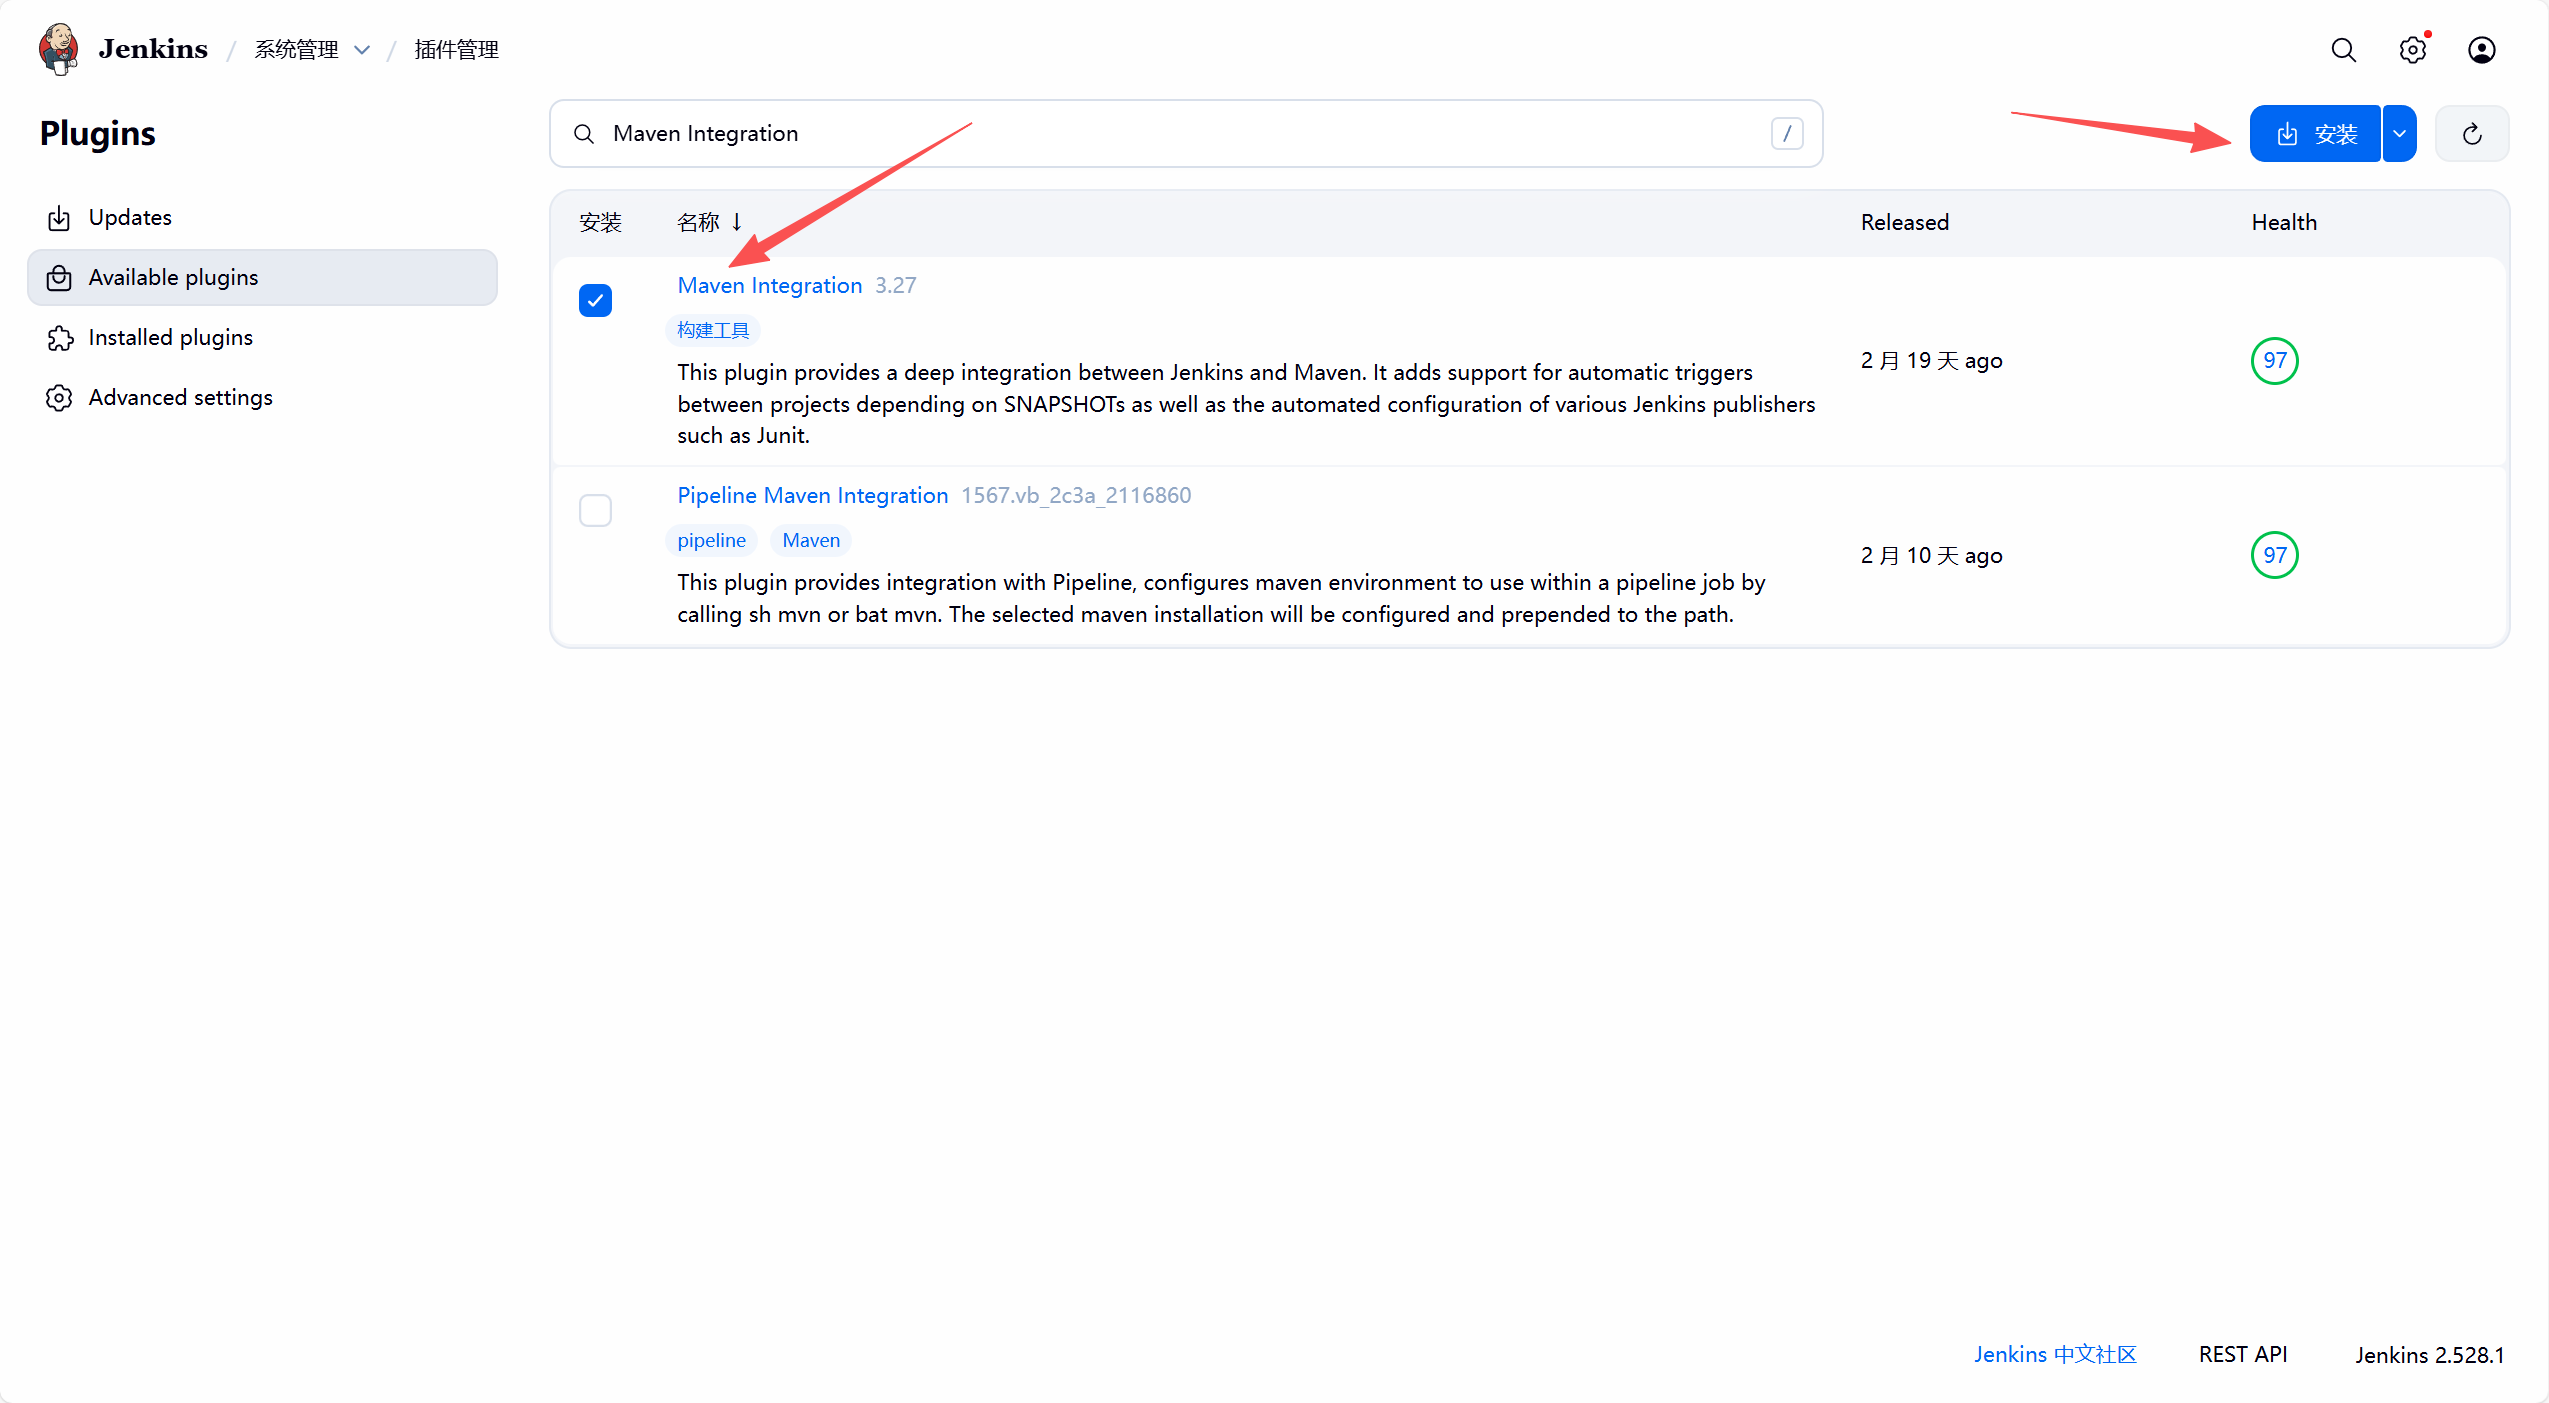Go to Installed plugins
This screenshot has height=1403, width=2549.
click(x=170, y=337)
